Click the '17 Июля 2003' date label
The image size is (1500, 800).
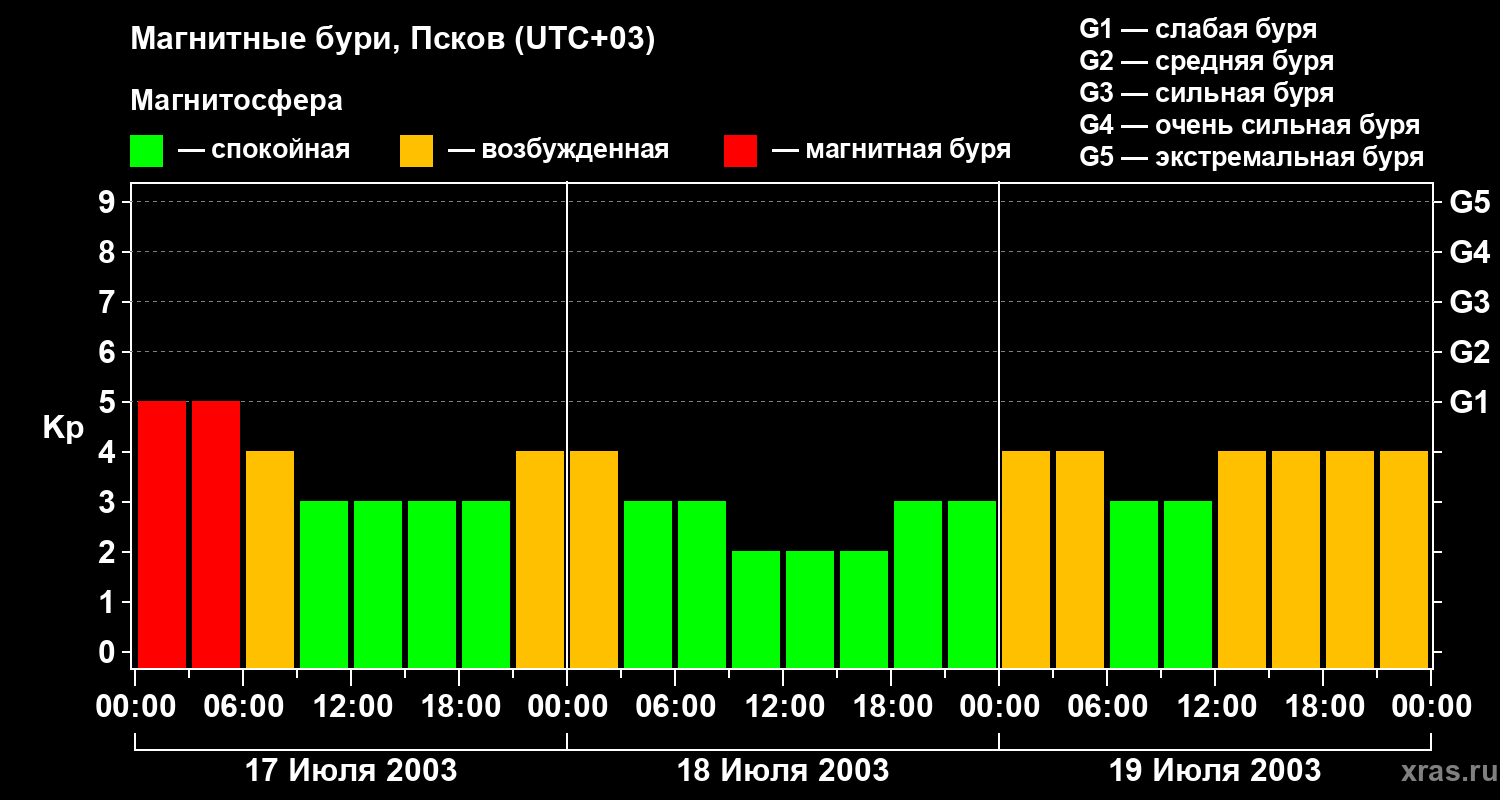point(351,771)
